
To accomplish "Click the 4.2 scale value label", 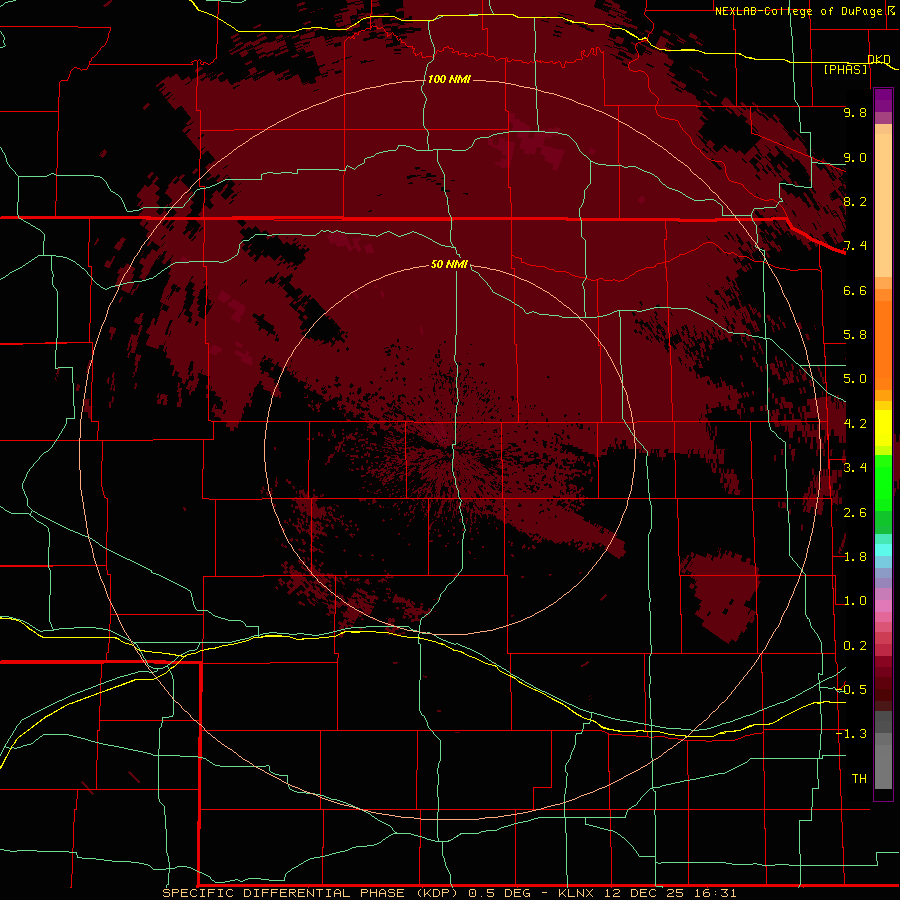I will [855, 424].
